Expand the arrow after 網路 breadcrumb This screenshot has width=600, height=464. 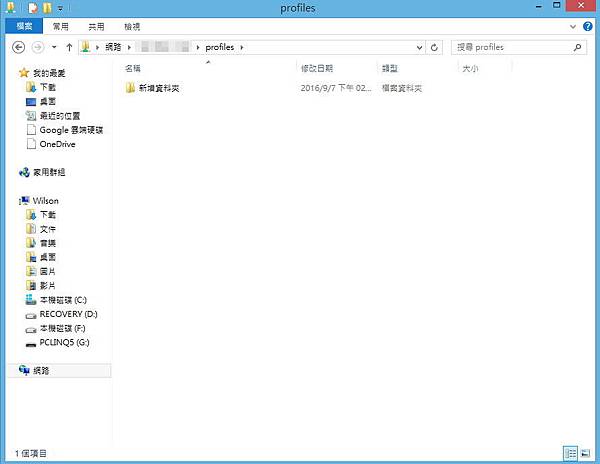pos(129,47)
